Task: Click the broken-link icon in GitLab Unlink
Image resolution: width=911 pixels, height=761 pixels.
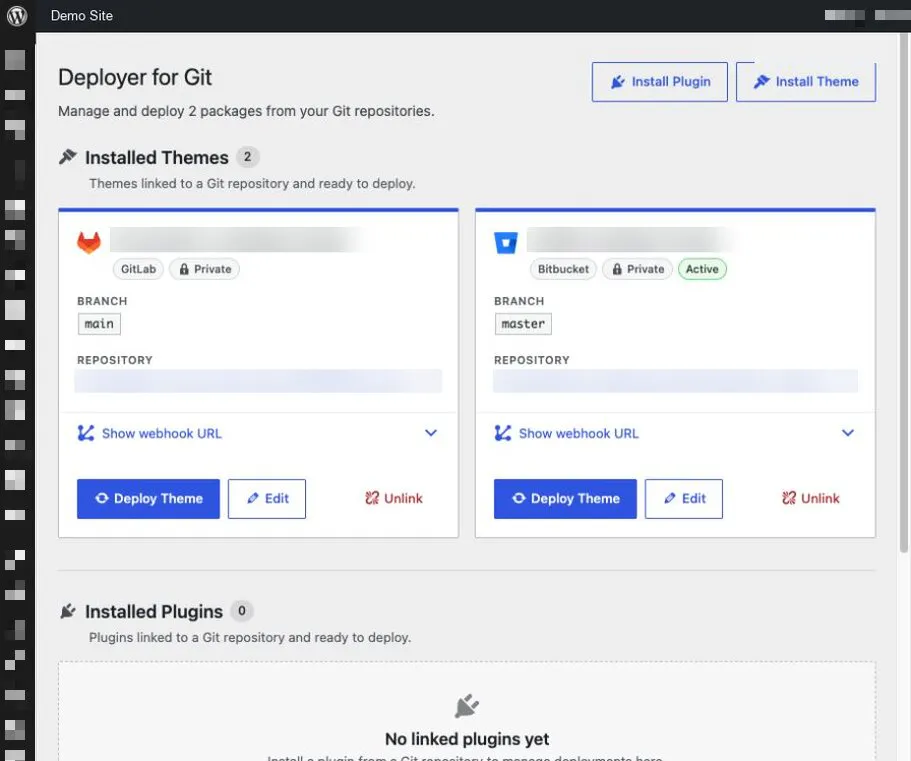Action: point(372,498)
